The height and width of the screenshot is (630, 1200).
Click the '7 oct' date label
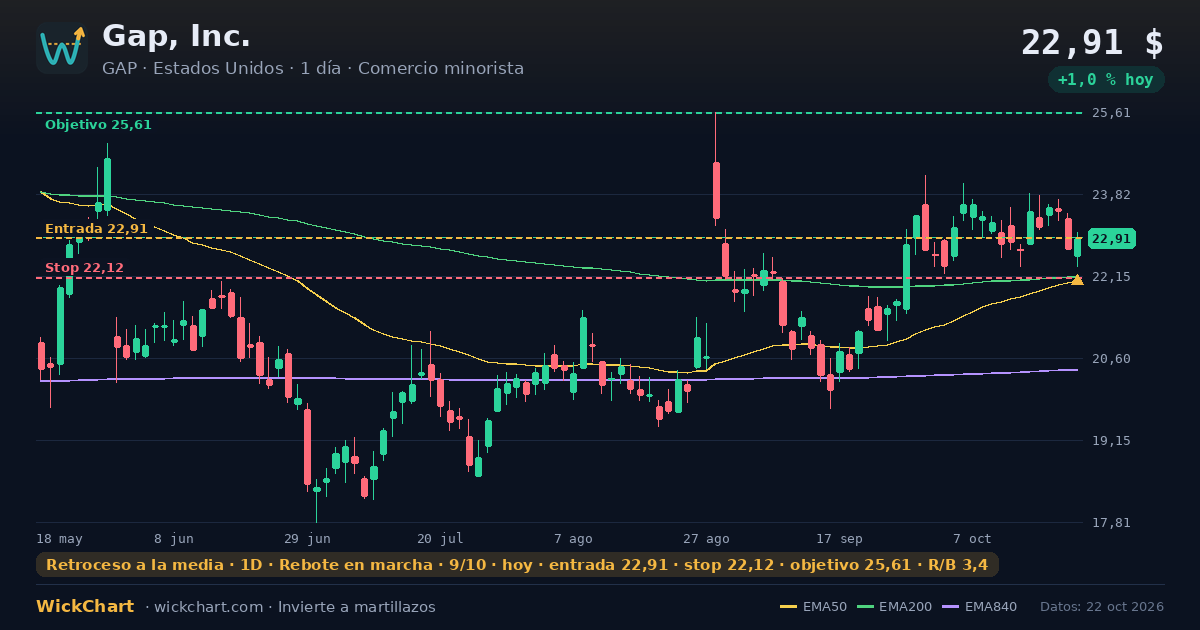coord(972,538)
